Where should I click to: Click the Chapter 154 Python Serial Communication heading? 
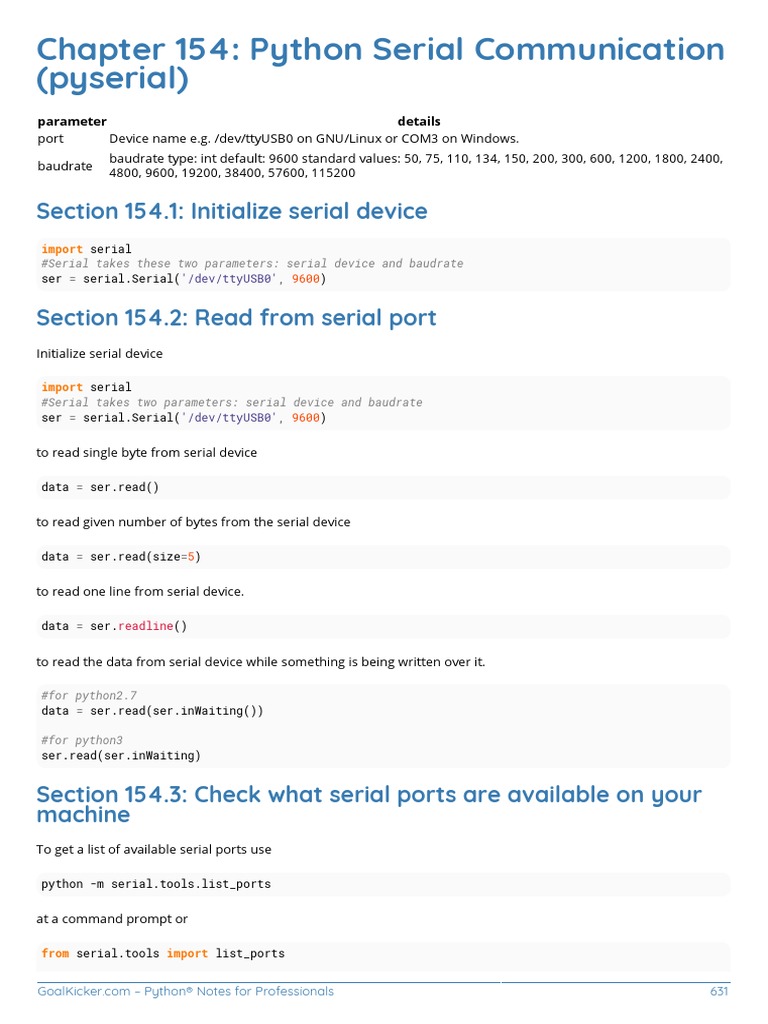coord(381,64)
